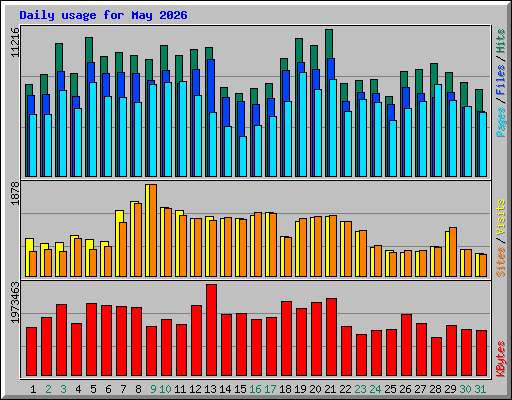Click the Files legend label

[x=501, y=80]
